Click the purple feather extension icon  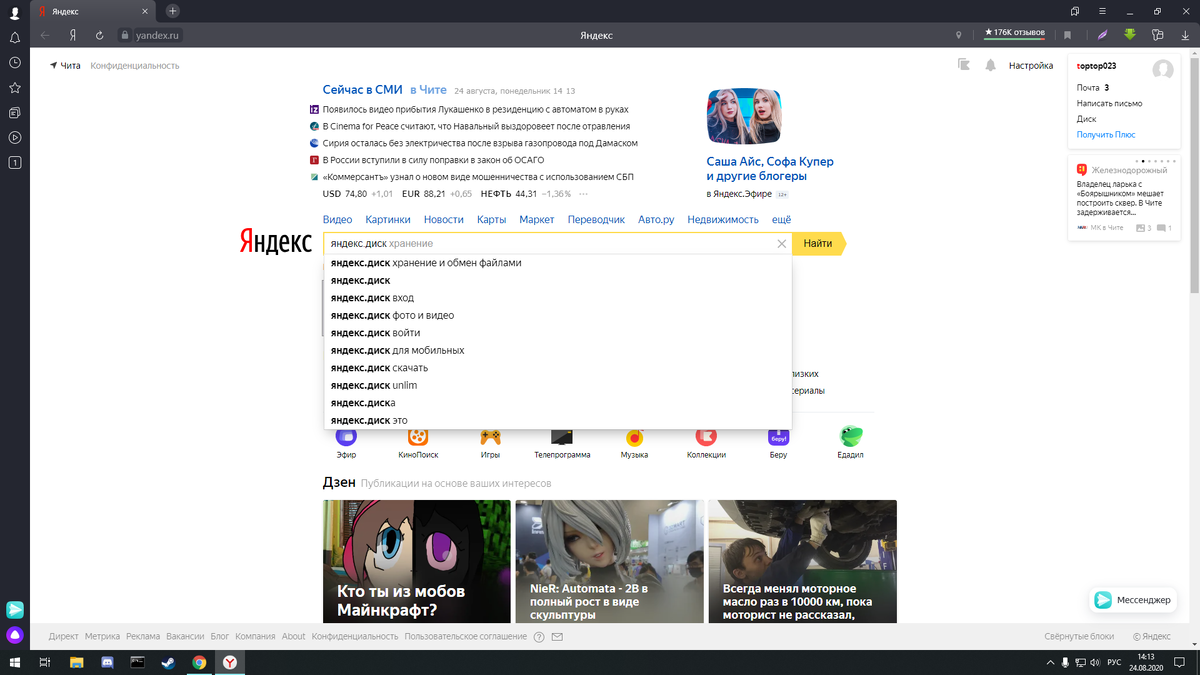(1103, 35)
